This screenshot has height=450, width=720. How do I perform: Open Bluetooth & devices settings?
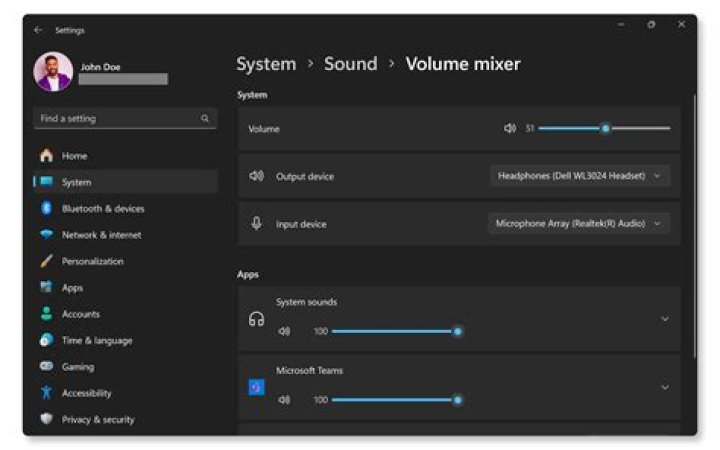pos(102,209)
